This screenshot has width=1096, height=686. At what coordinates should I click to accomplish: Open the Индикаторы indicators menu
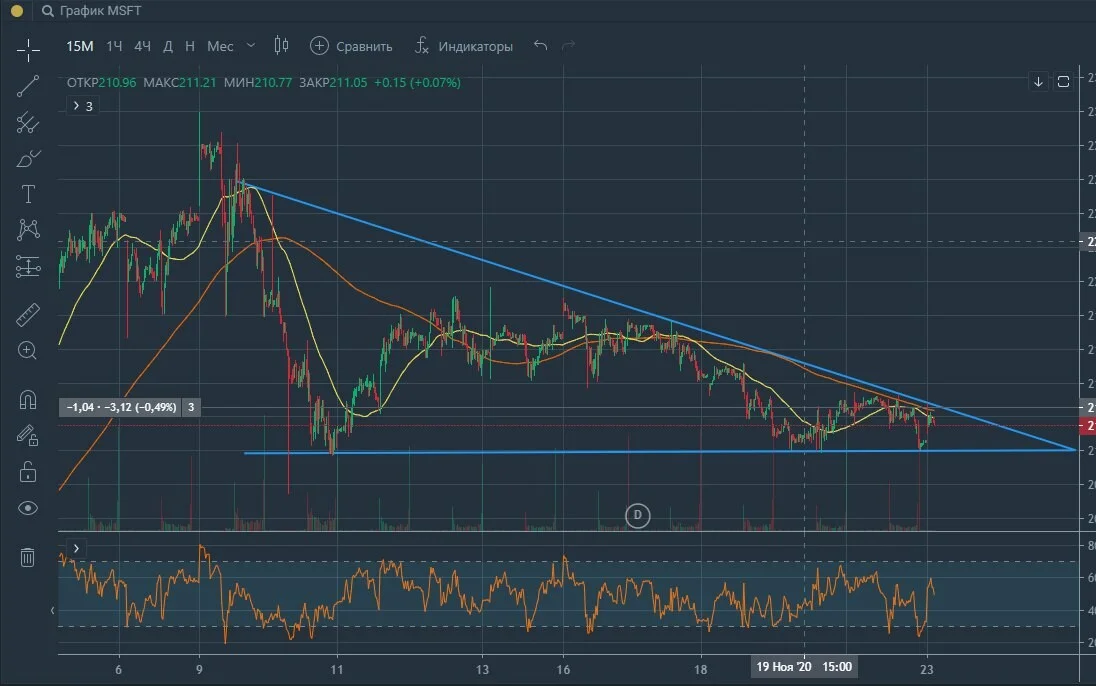coord(463,46)
